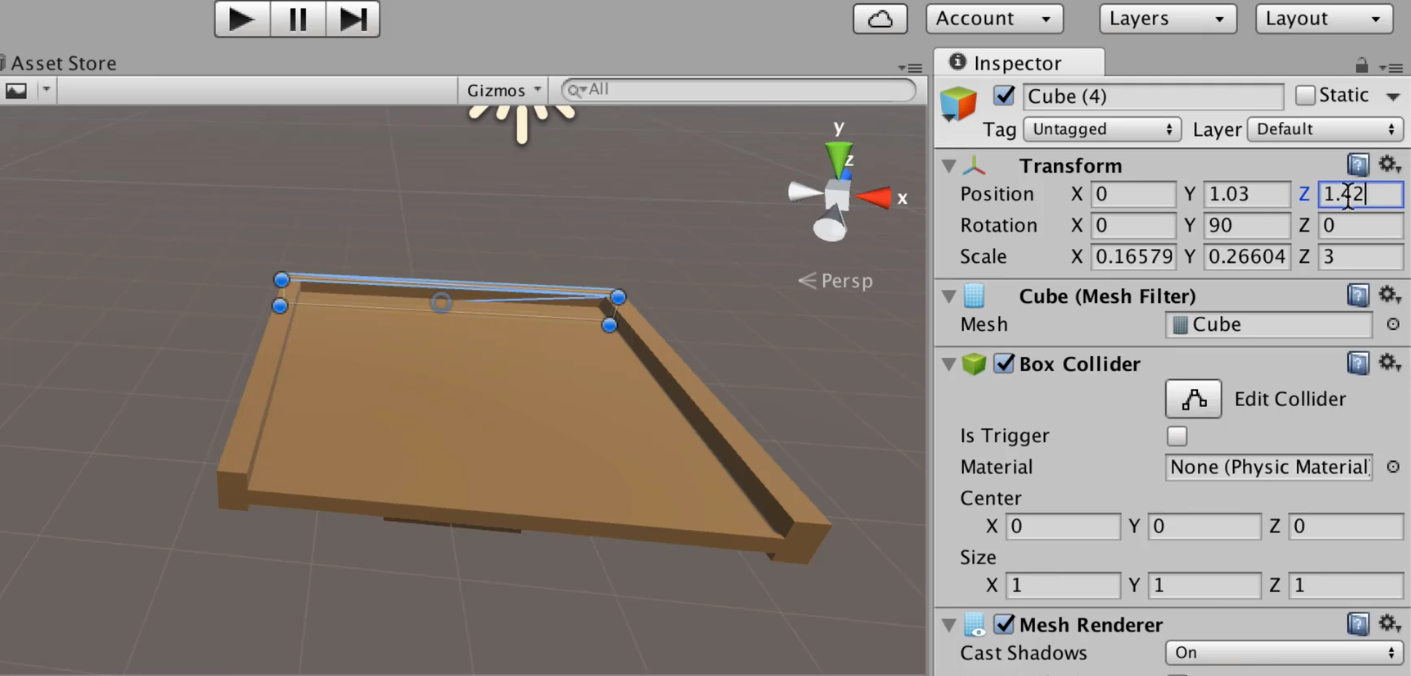
Task: Click the Physic Material object picker icon
Action: click(1393, 467)
